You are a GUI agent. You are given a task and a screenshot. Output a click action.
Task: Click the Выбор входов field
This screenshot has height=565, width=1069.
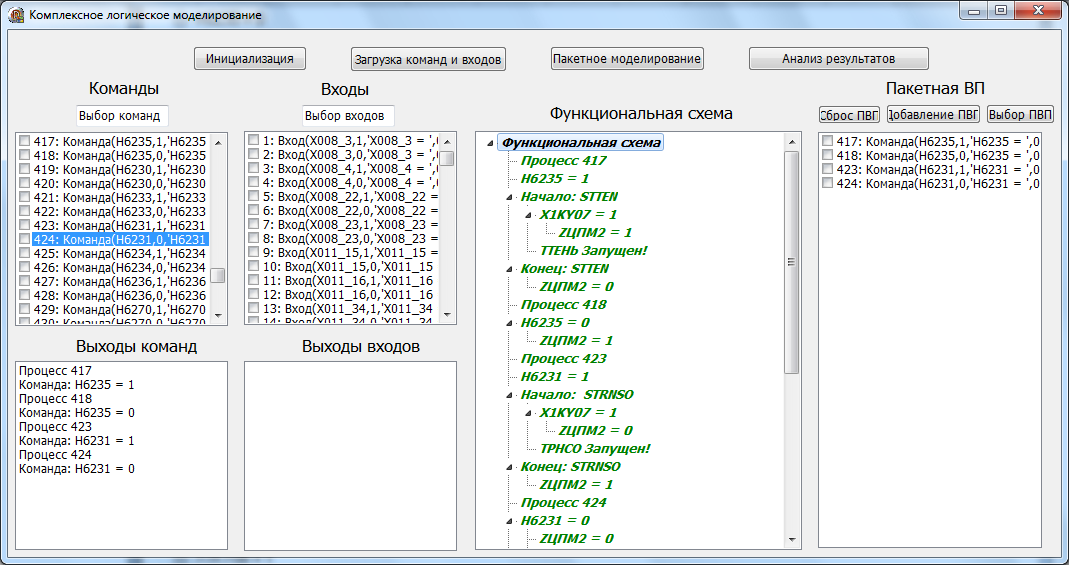[348, 115]
